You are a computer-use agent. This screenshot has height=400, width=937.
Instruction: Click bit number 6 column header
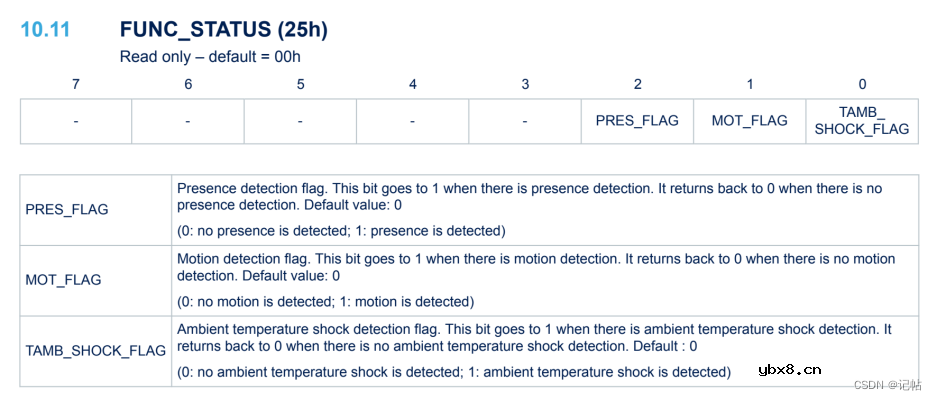coord(188,85)
